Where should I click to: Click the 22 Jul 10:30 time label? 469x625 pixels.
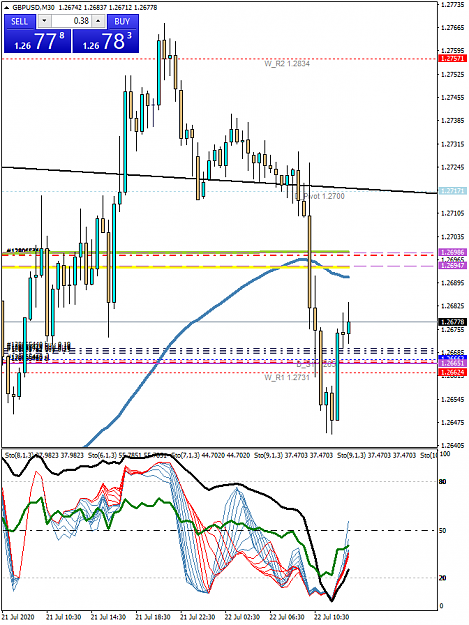click(x=332, y=617)
